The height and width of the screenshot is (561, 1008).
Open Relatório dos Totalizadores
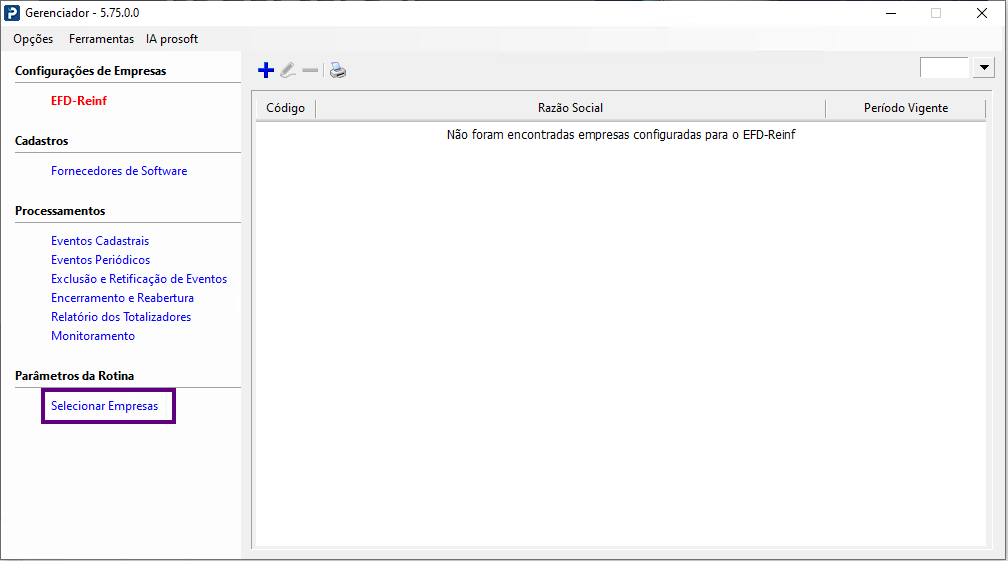[x=121, y=317]
